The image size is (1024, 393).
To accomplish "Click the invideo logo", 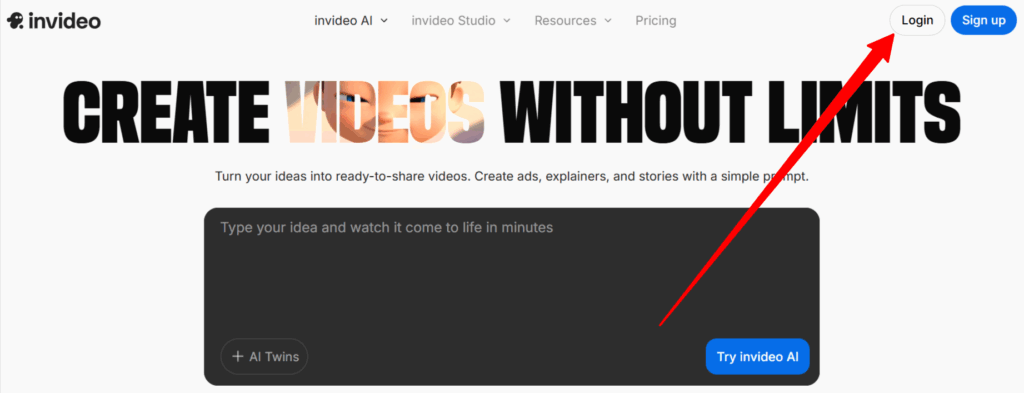I will 54,21.
